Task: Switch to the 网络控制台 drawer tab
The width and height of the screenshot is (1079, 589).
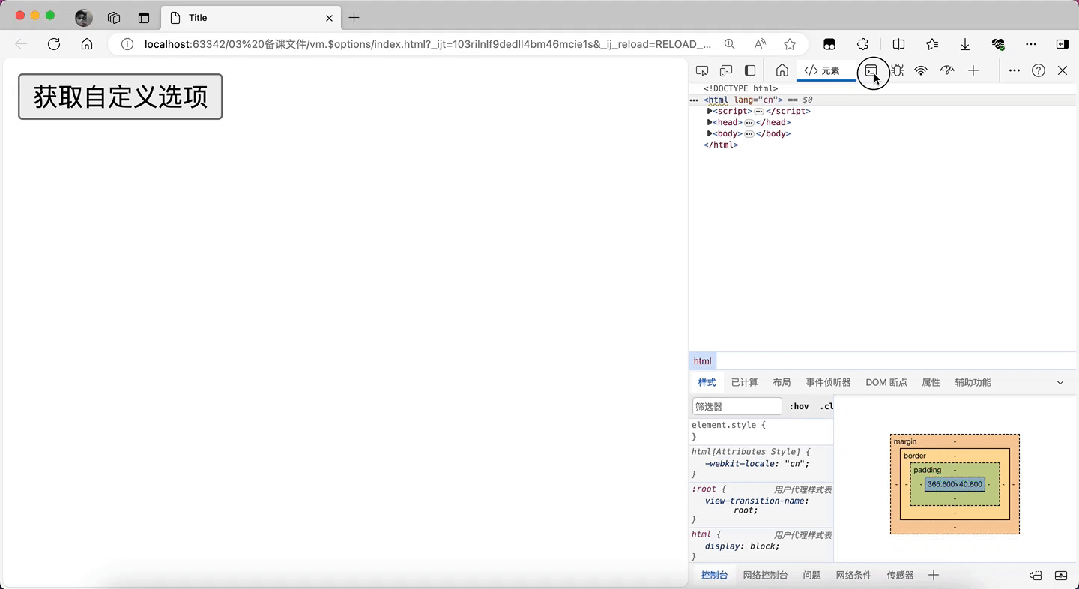Action: [x=765, y=575]
